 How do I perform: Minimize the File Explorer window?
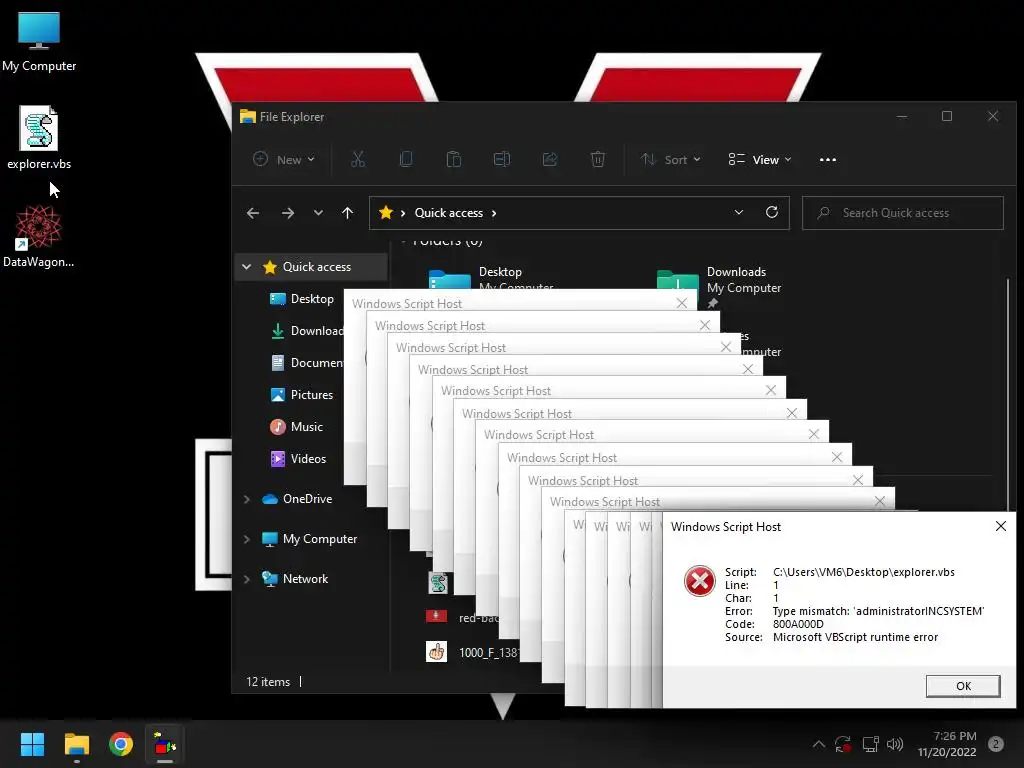(x=902, y=116)
